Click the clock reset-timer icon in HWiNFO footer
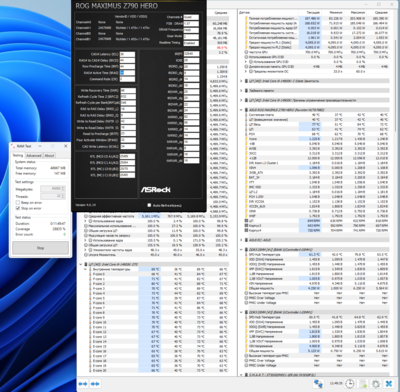This screenshot has width=400, height=392. click(x=349, y=384)
